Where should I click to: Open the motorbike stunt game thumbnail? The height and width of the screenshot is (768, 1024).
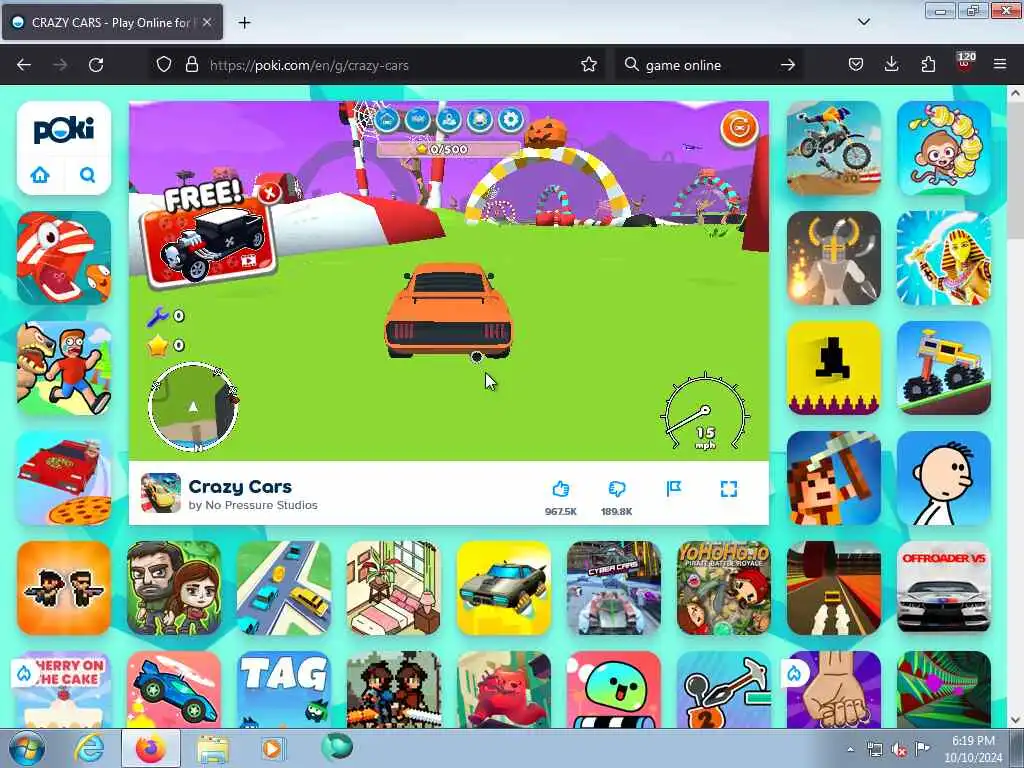(834, 148)
